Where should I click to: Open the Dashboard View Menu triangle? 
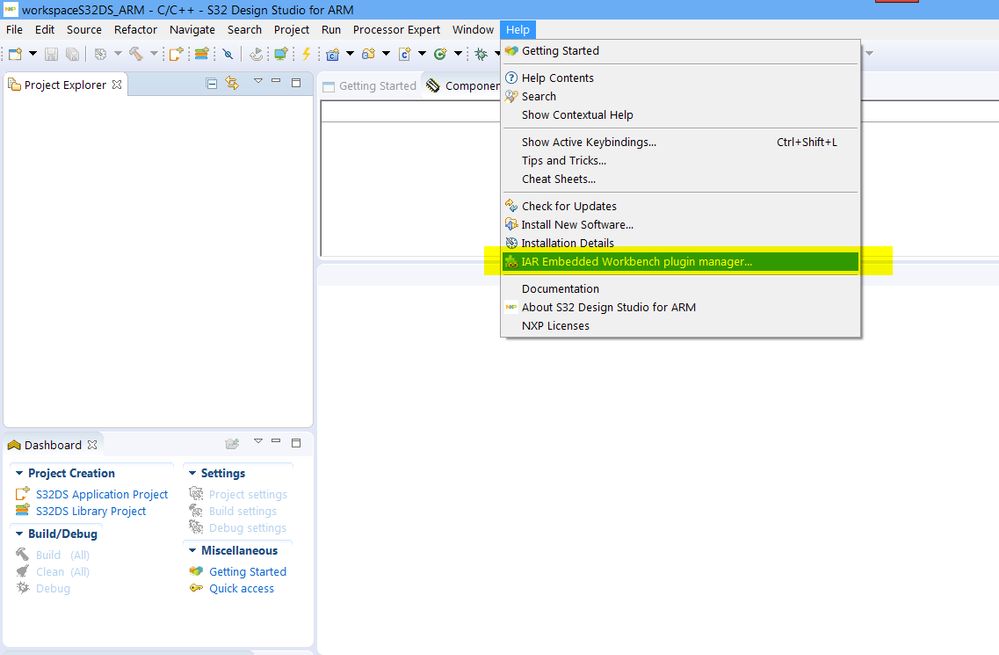(258, 441)
